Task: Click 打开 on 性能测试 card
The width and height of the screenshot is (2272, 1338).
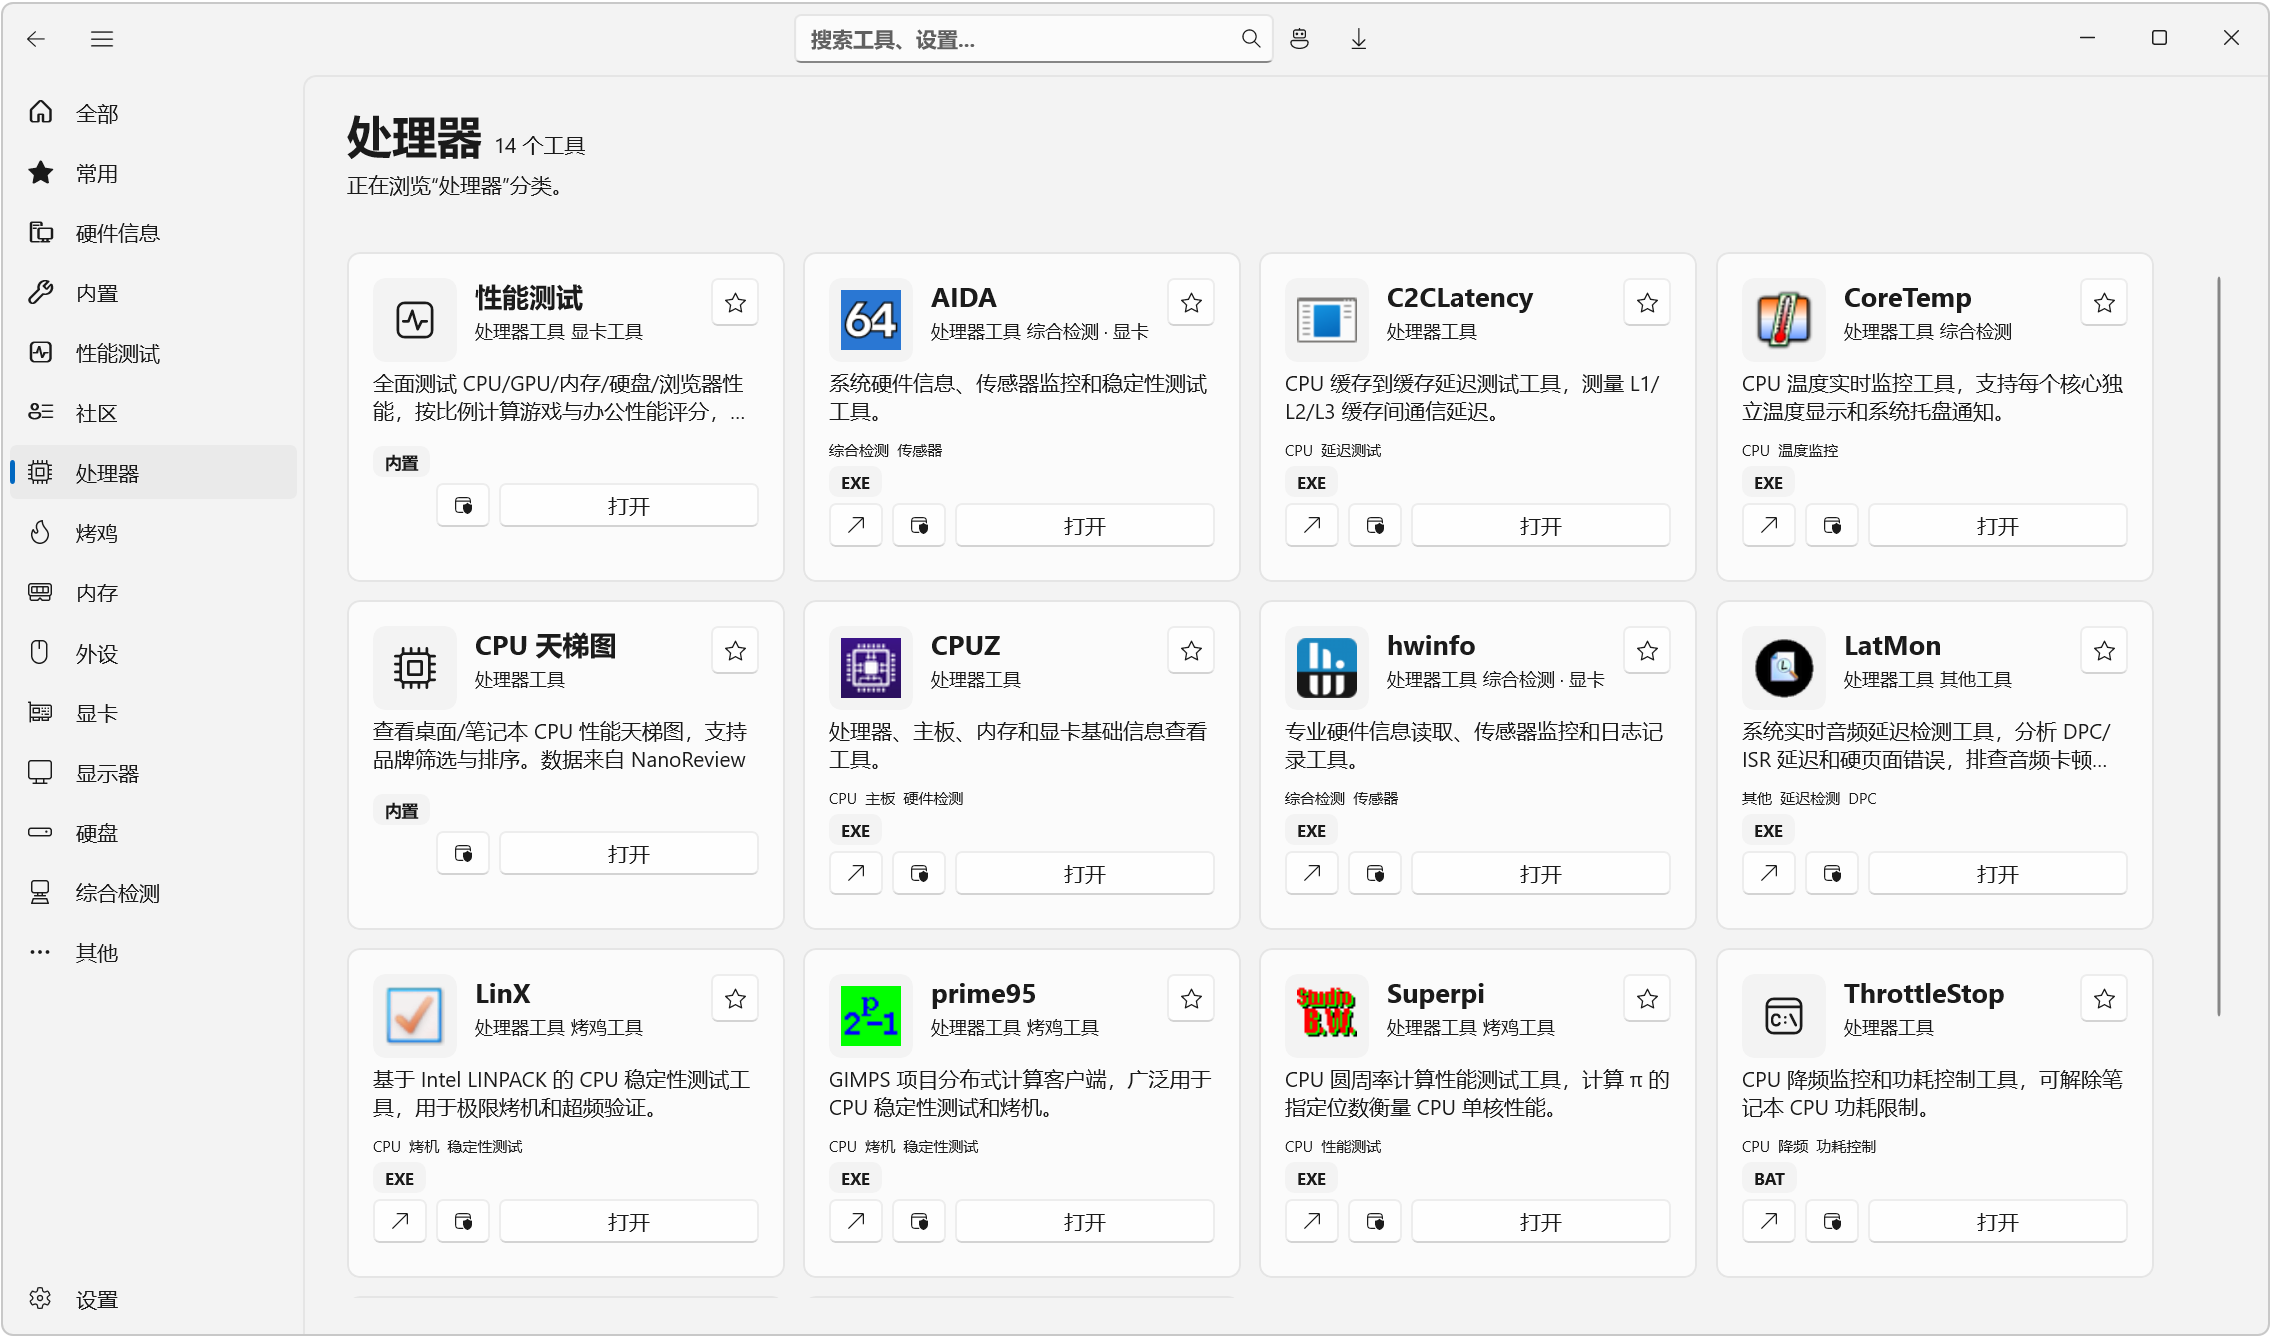Action: pyautogui.click(x=629, y=506)
